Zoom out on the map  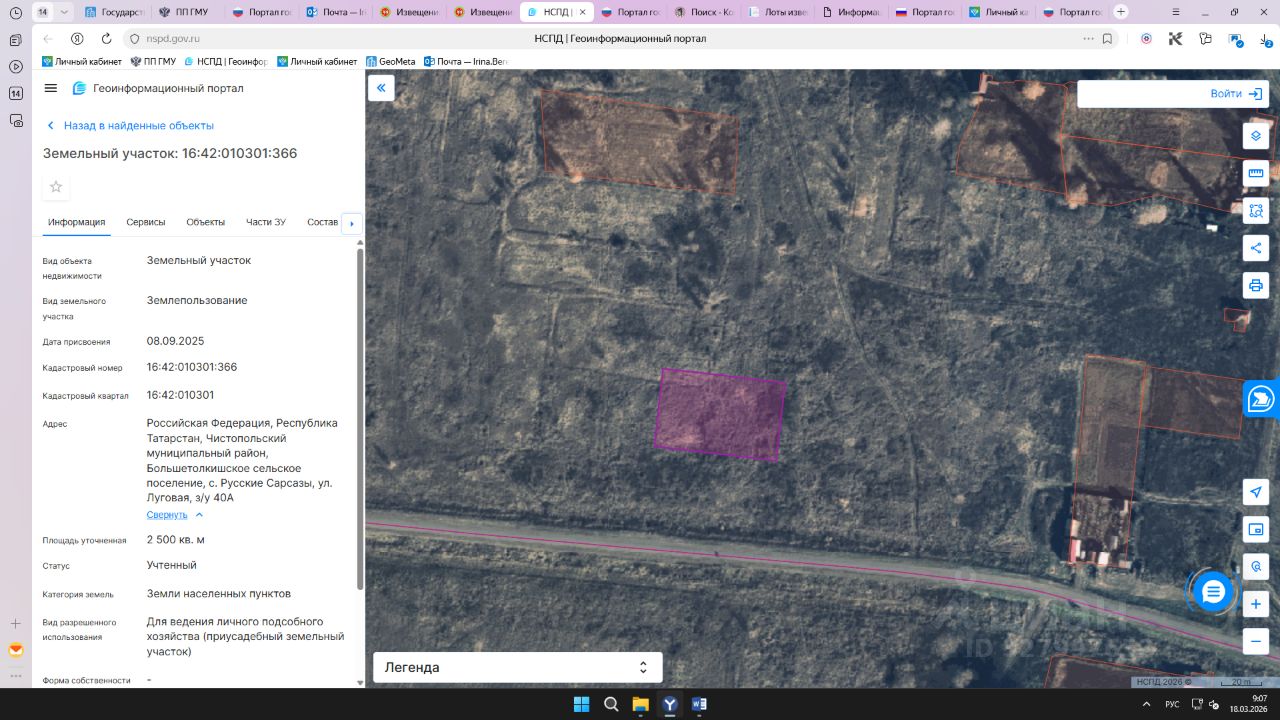tap(1256, 641)
